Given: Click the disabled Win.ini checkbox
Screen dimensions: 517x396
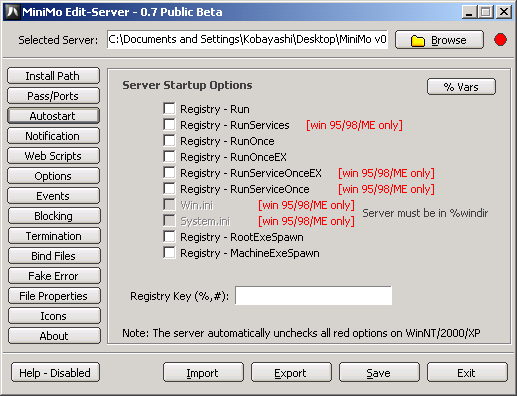Looking at the screenshot, I should (169, 204).
